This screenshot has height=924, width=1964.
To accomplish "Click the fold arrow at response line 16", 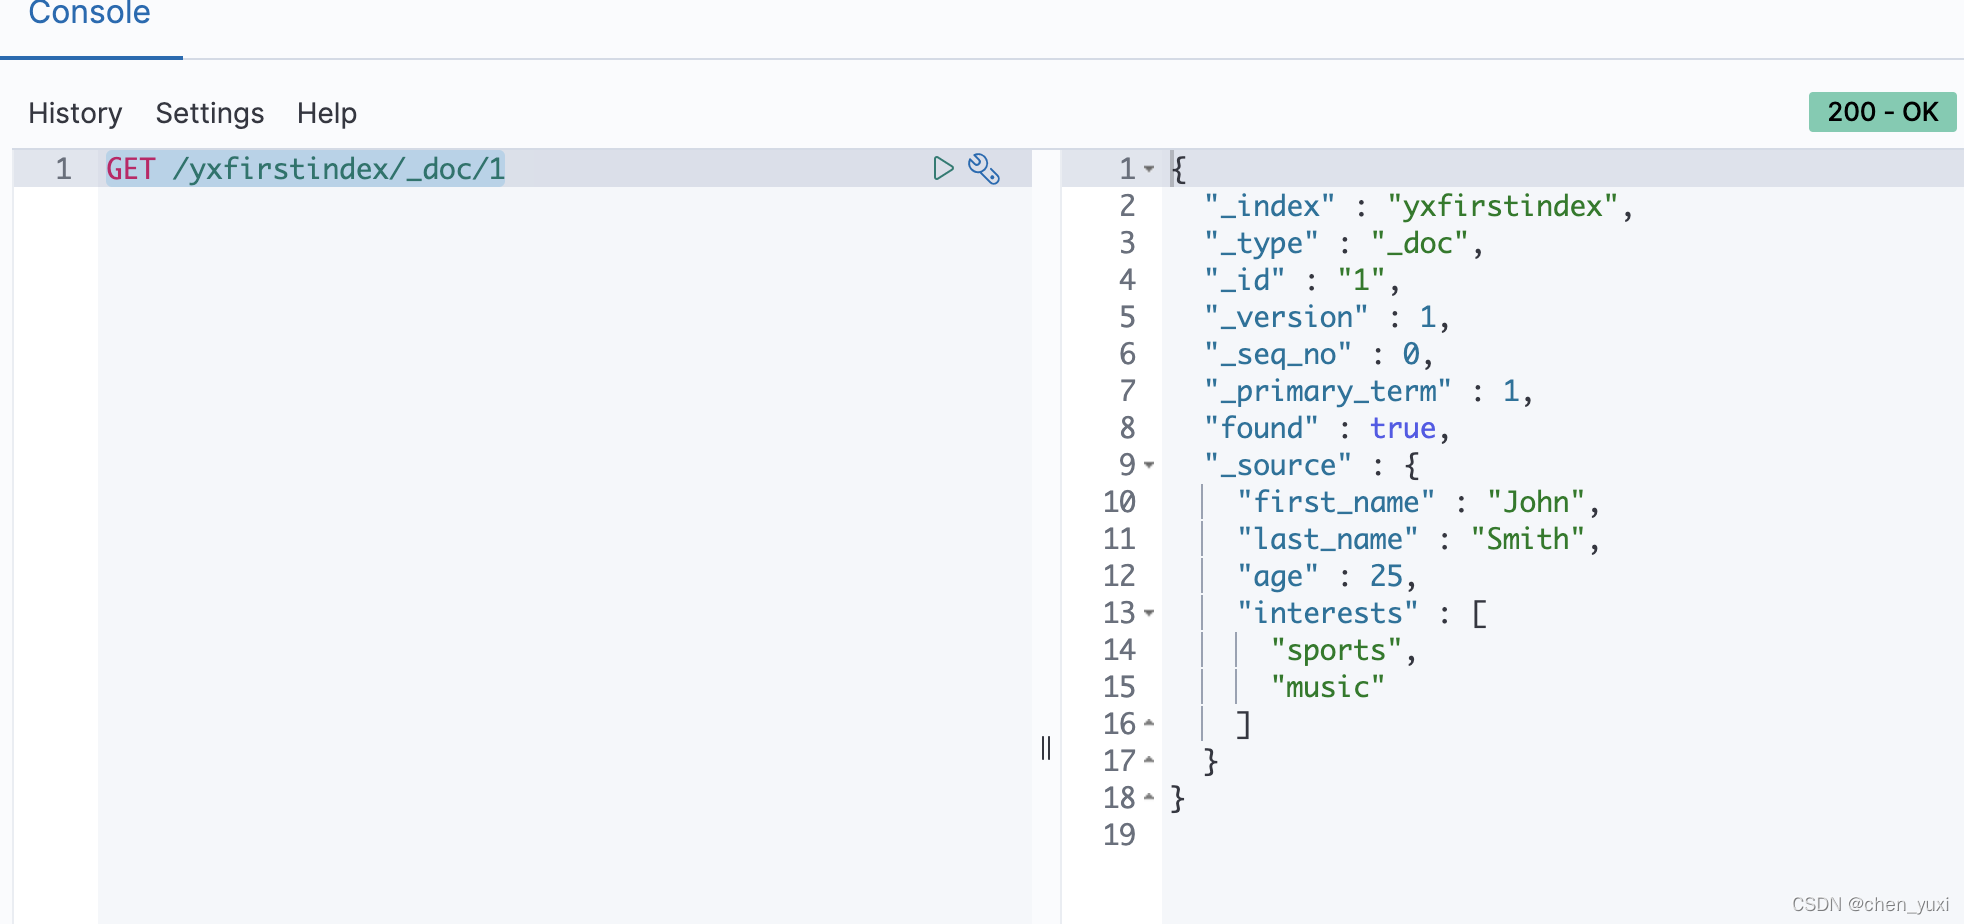I will [1149, 723].
